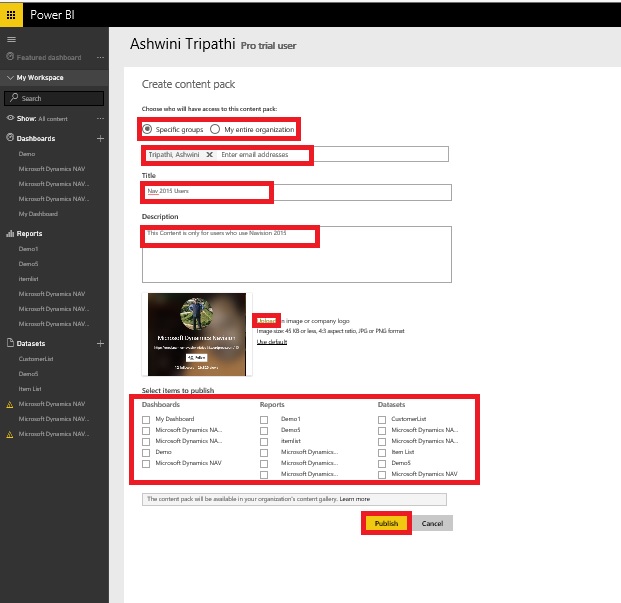Viewport: 621px width, 603px height.
Task: Click the Title text field
Action: point(296,192)
